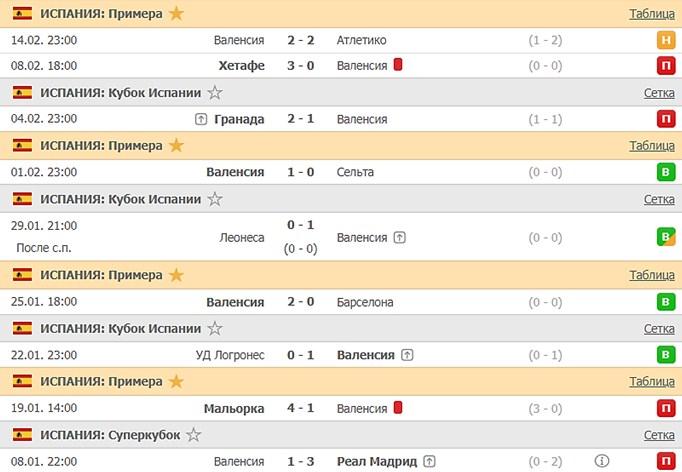
Task: Select the УД Логронес team name
Action: [x=231, y=355]
